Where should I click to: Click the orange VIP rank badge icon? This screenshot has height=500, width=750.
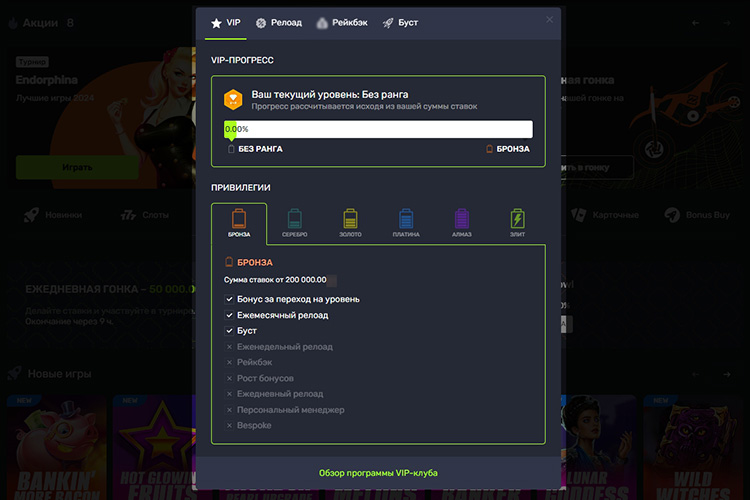tap(233, 98)
